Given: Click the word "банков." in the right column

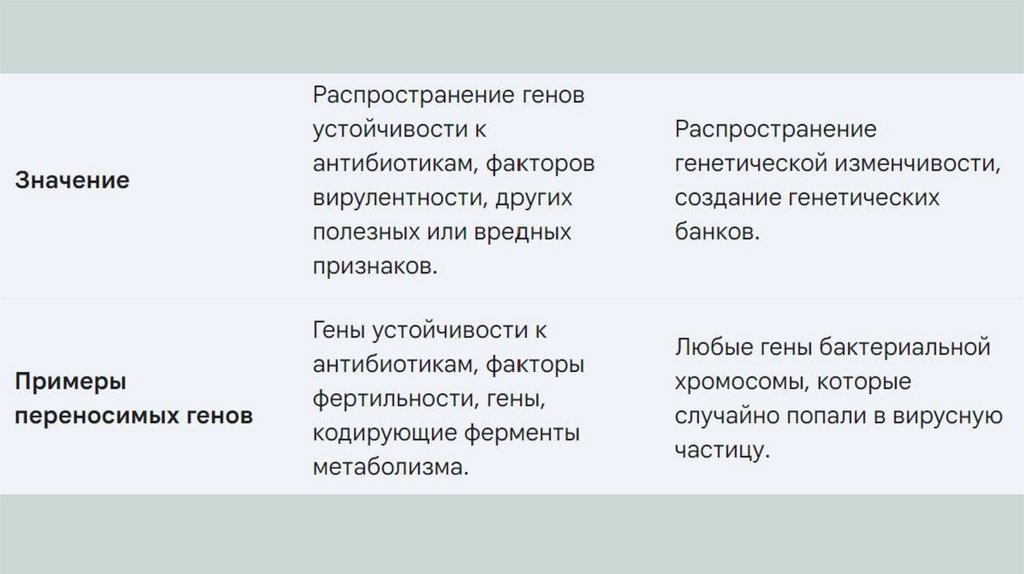Looking at the screenshot, I should [717, 231].
